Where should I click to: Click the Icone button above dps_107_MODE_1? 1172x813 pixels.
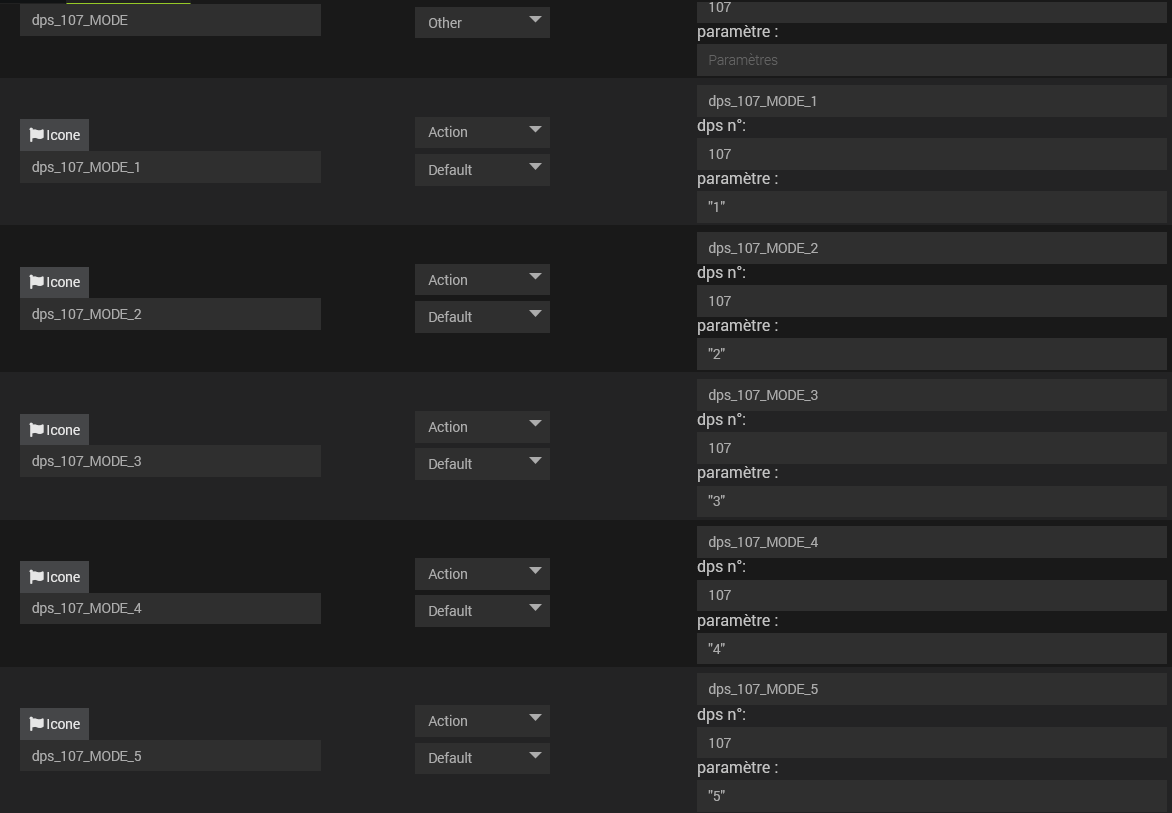(x=54, y=135)
